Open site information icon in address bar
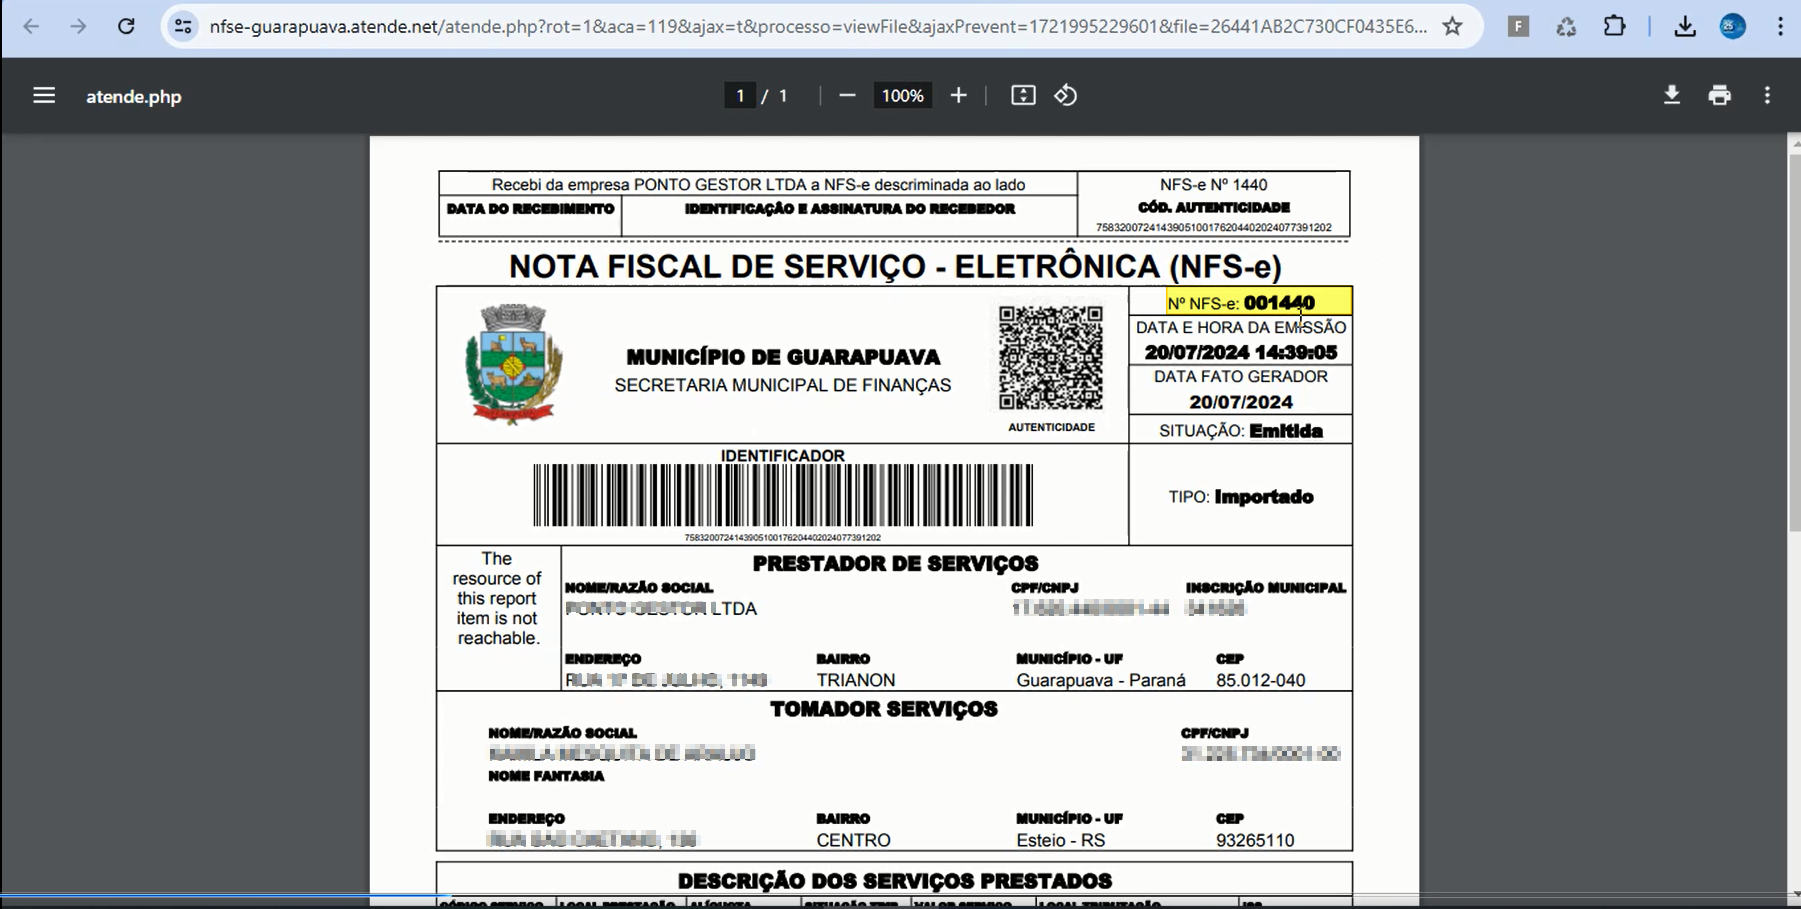The width and height of the screenshot is (1801, 909). [x=183, y=27]
